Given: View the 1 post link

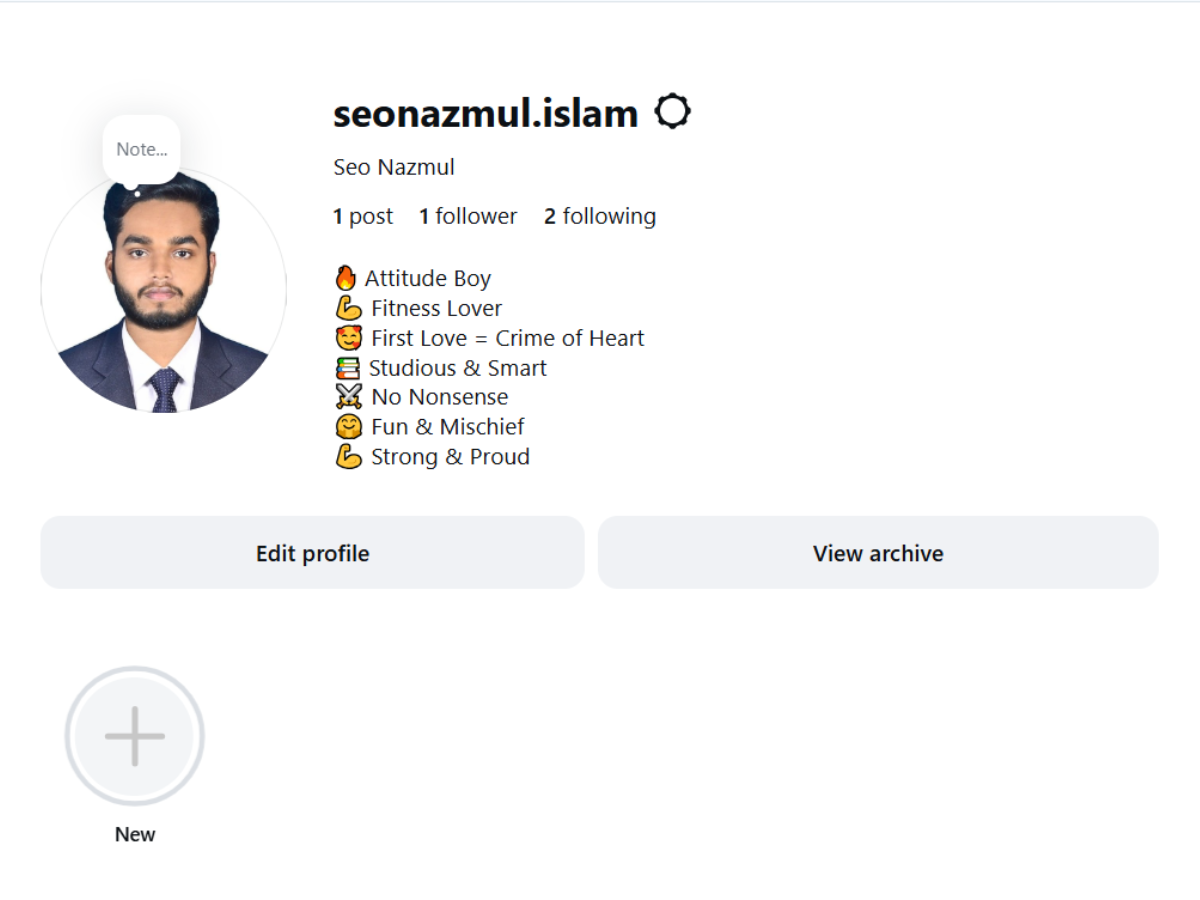Looking at the screenshot, I should pos(363,215).
